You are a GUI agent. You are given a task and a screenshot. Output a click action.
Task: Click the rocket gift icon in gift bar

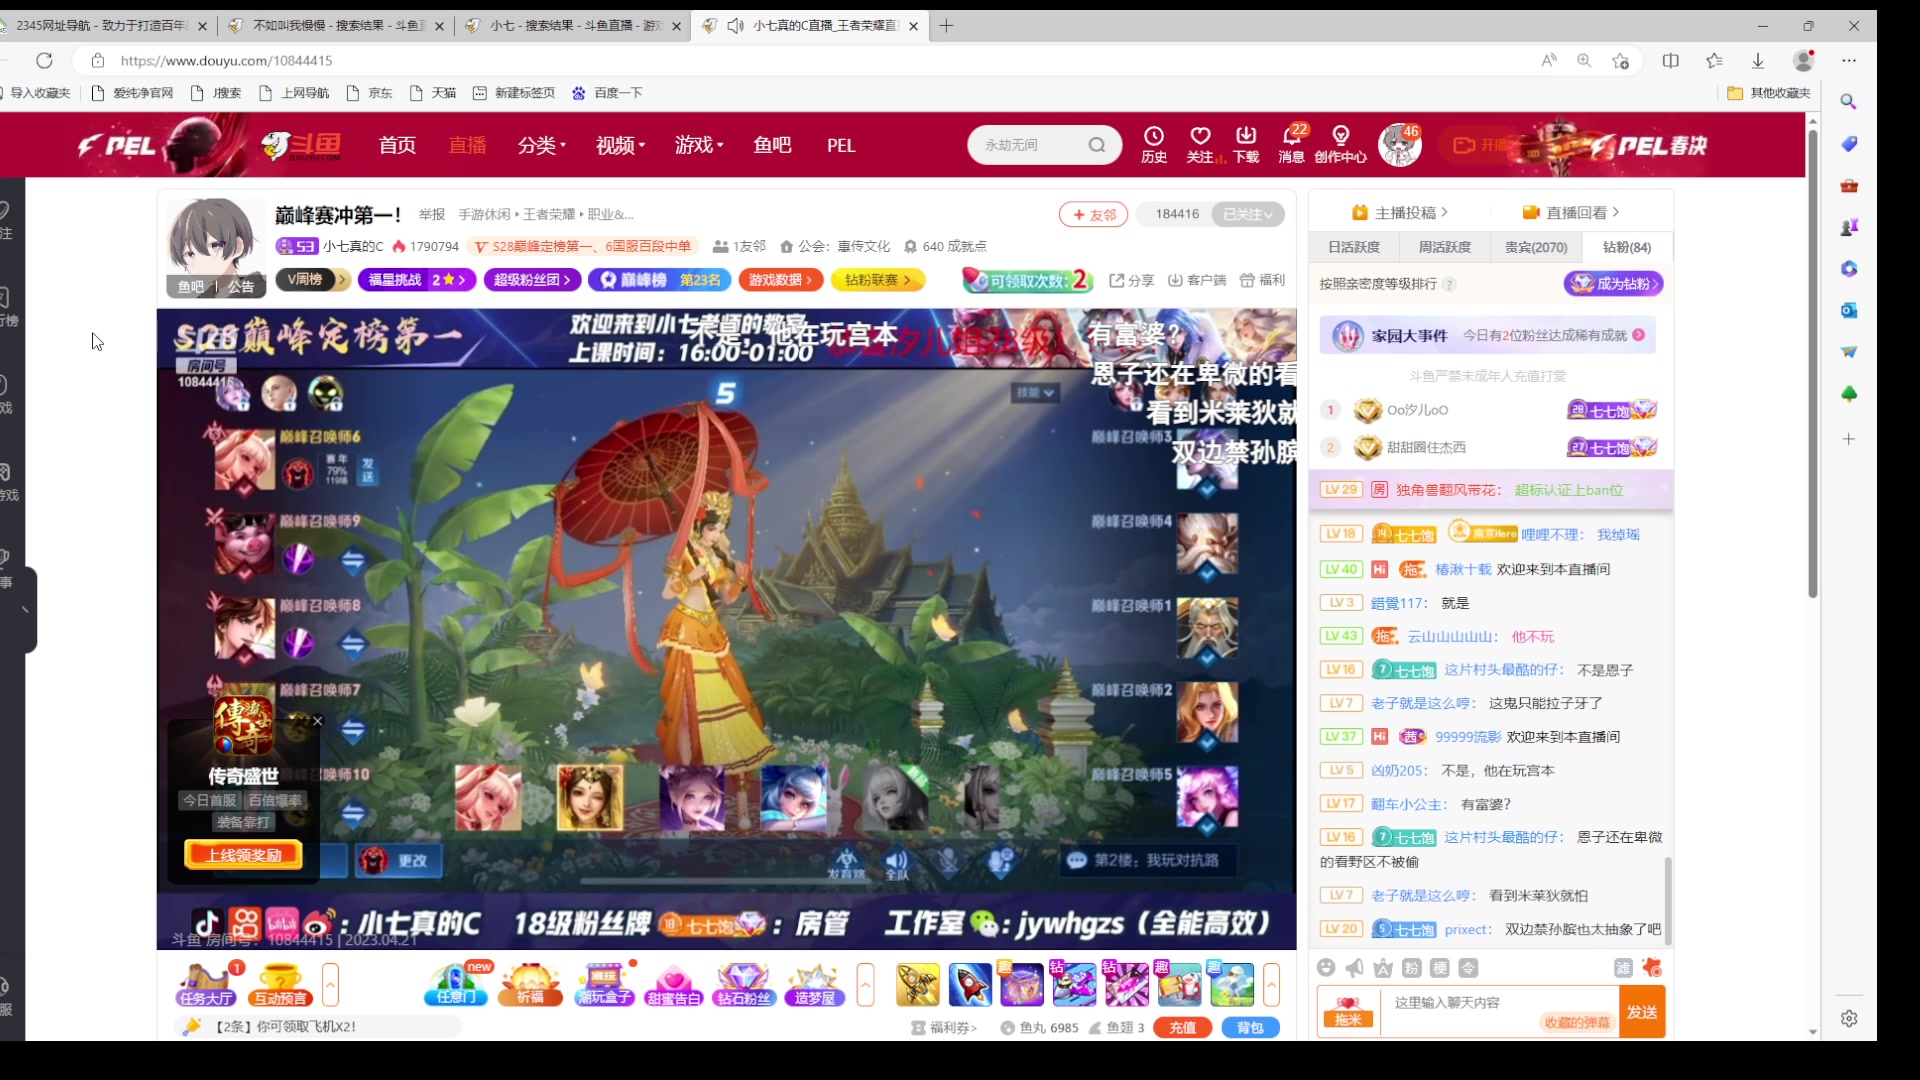968,985
